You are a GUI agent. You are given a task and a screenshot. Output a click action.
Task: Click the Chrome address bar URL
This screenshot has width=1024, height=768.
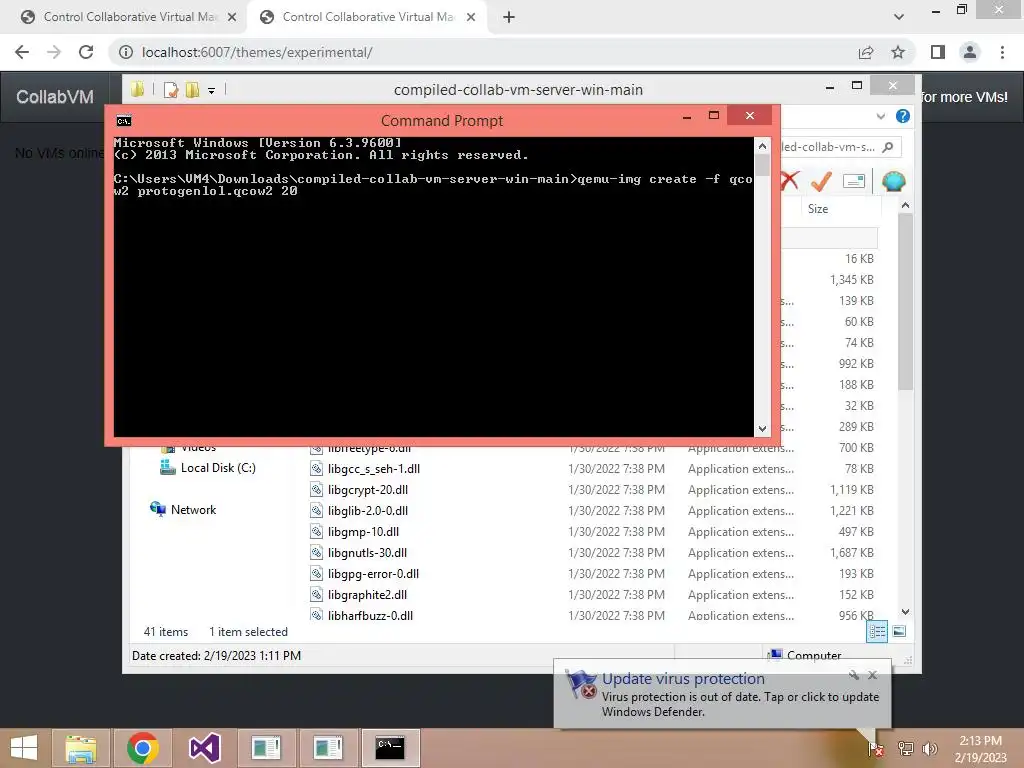coord(257,52)
